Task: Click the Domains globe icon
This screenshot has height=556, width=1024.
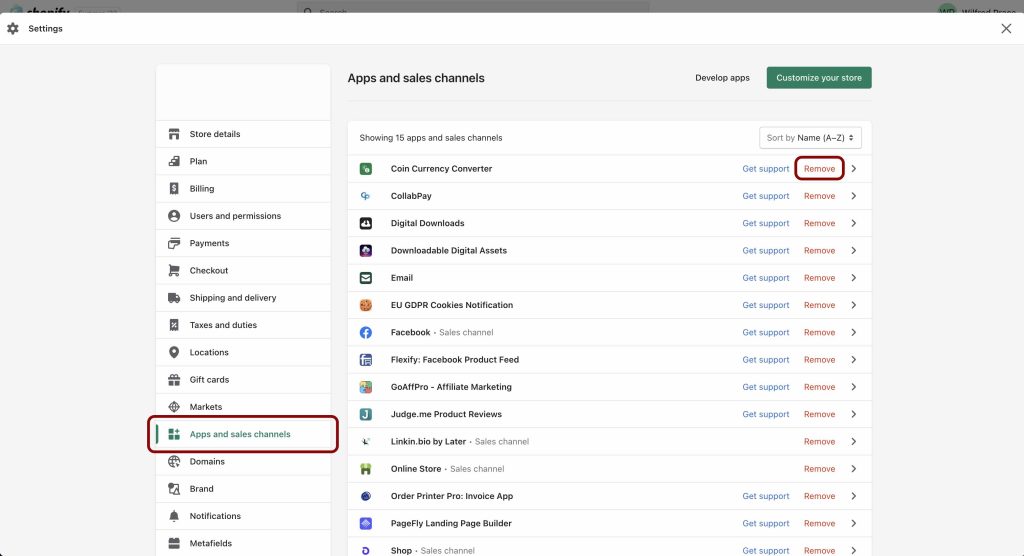Action: [174, 461]
